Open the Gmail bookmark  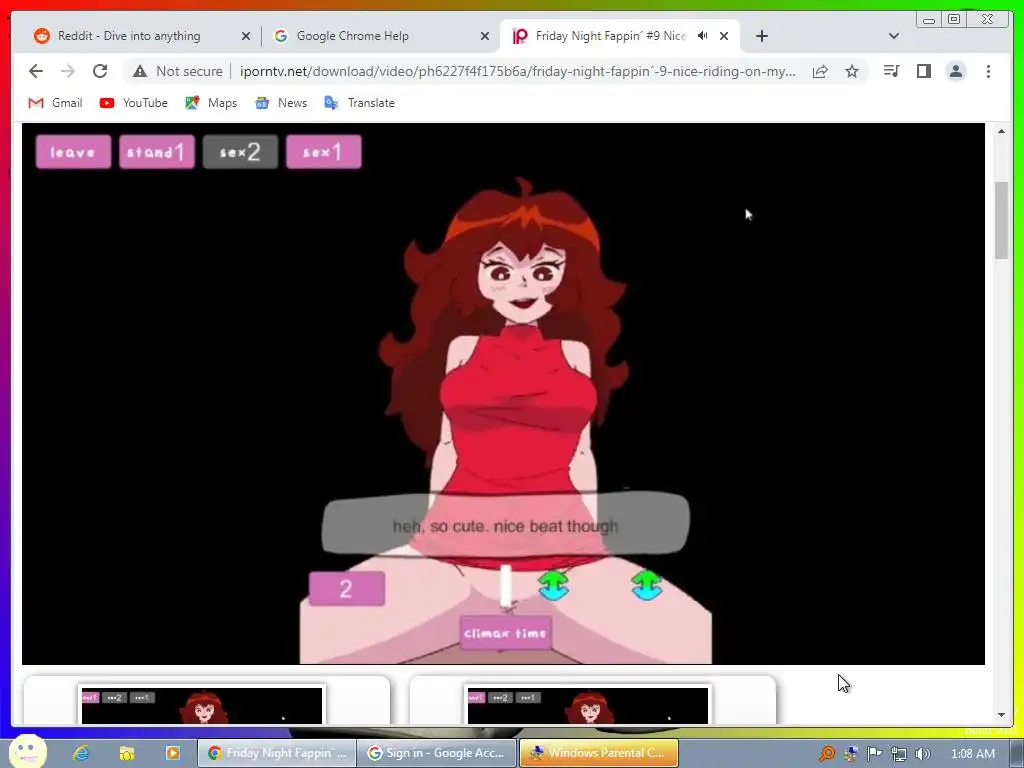pos(56,103)
